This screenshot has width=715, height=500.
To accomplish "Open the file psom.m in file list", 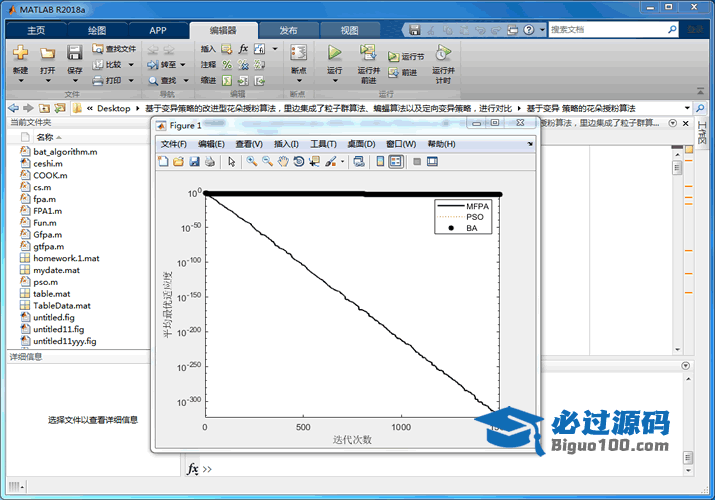I will pyautogui.click(x=45, y=282).
